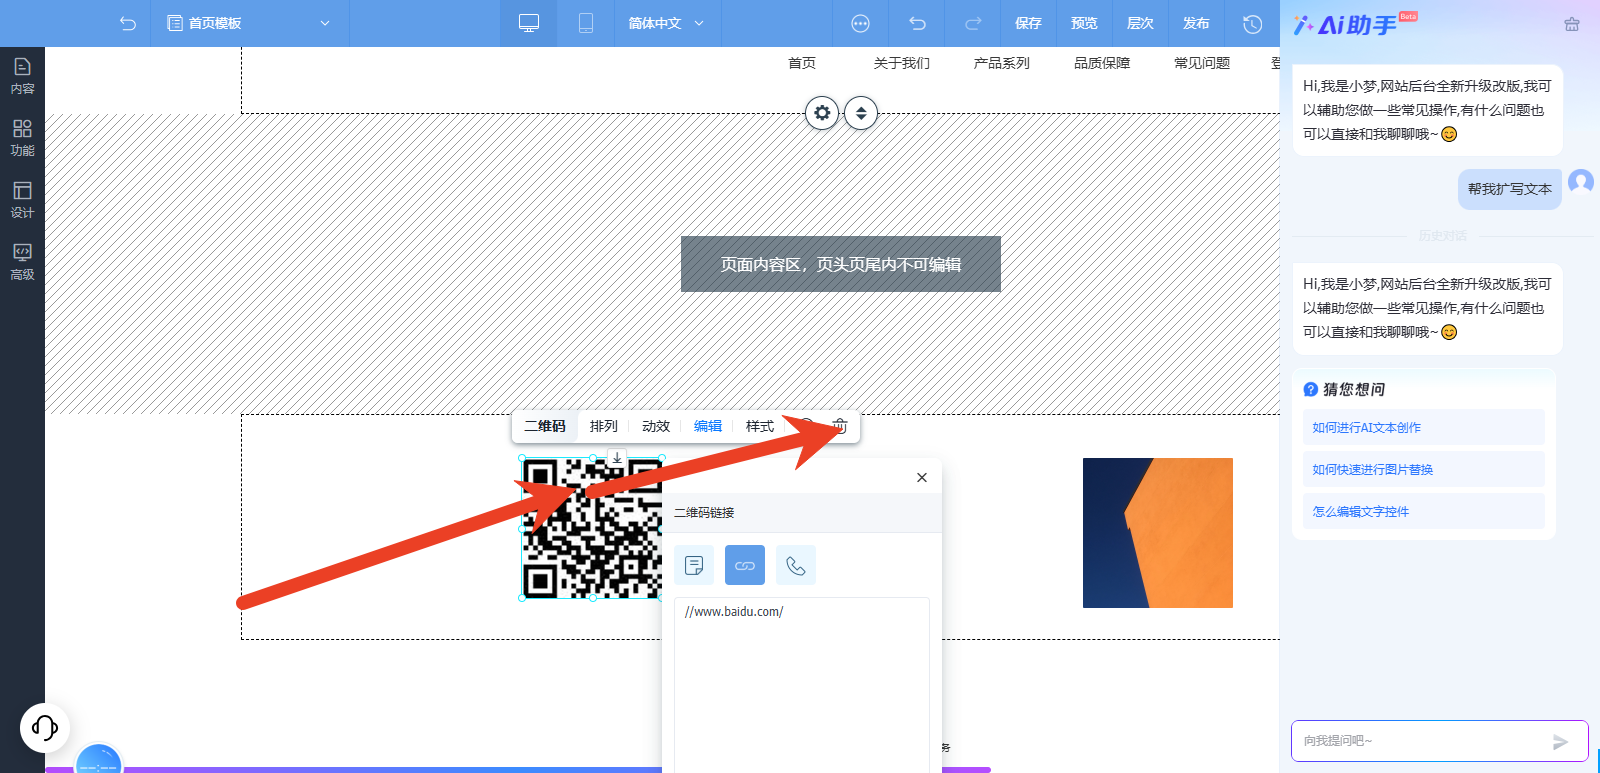
Task: Click the 预览 preview button
Action: pyautogui.click(x=1084, y=23)
